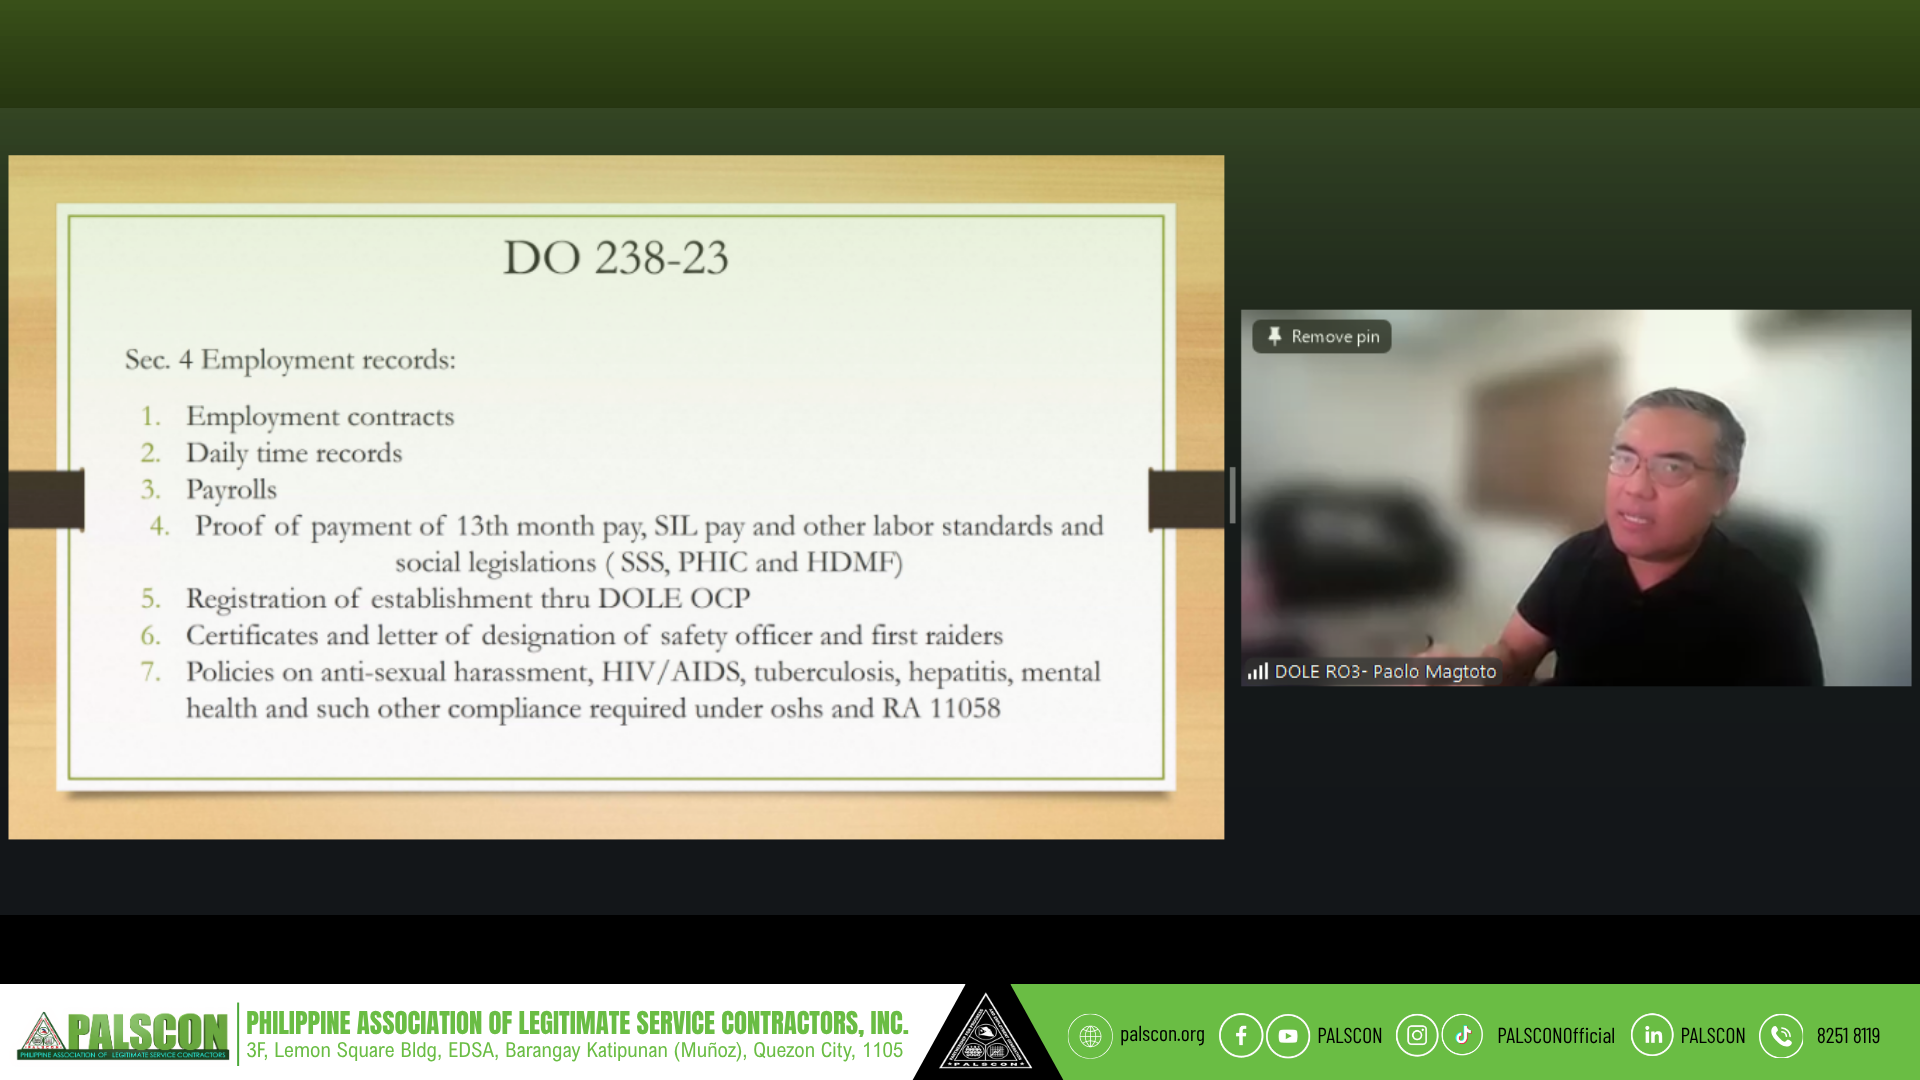The width and height of the screenshot is (1920, 1080).
Task: Click the phone call icon
Action: coord(1781,1036)
